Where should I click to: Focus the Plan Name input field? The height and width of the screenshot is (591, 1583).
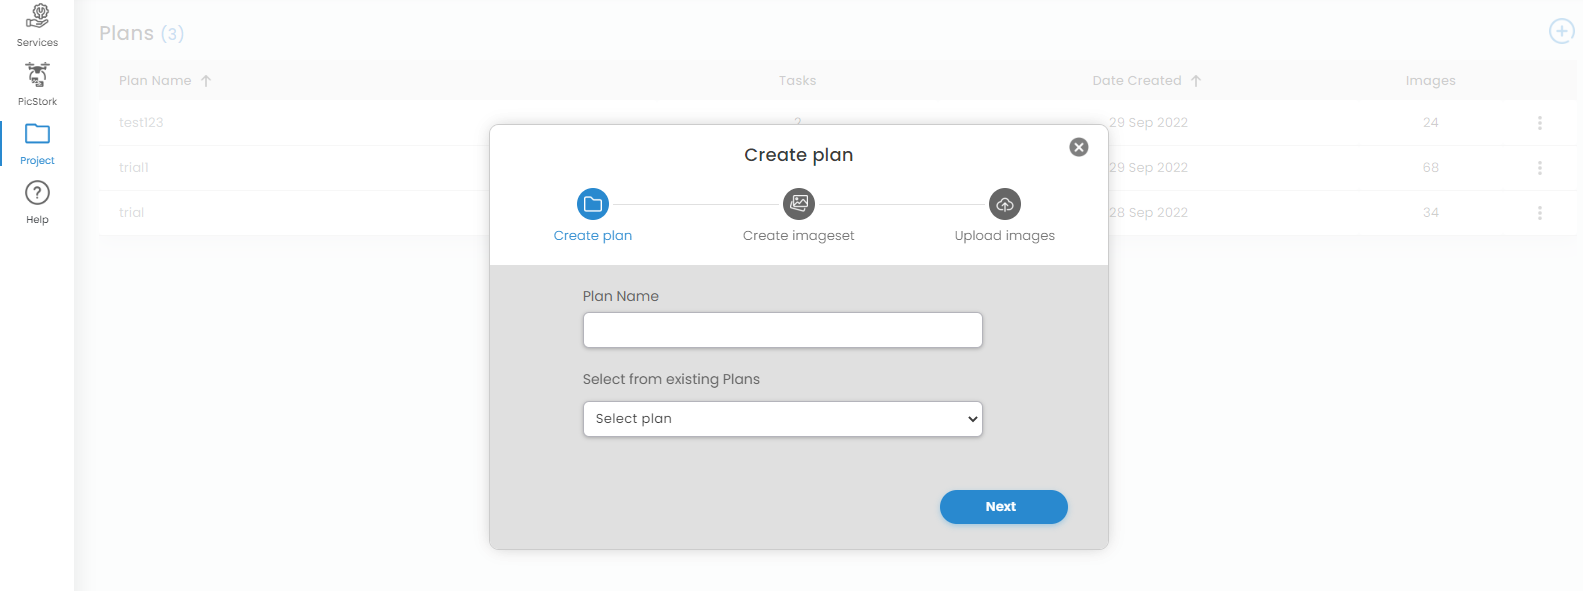[x=783, y=330]
